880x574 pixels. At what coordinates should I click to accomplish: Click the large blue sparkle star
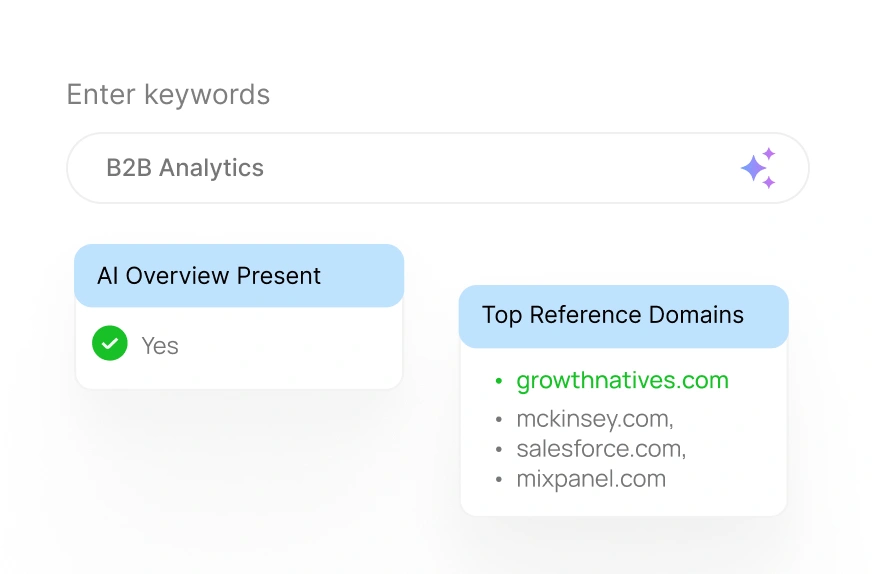(753, 168)
